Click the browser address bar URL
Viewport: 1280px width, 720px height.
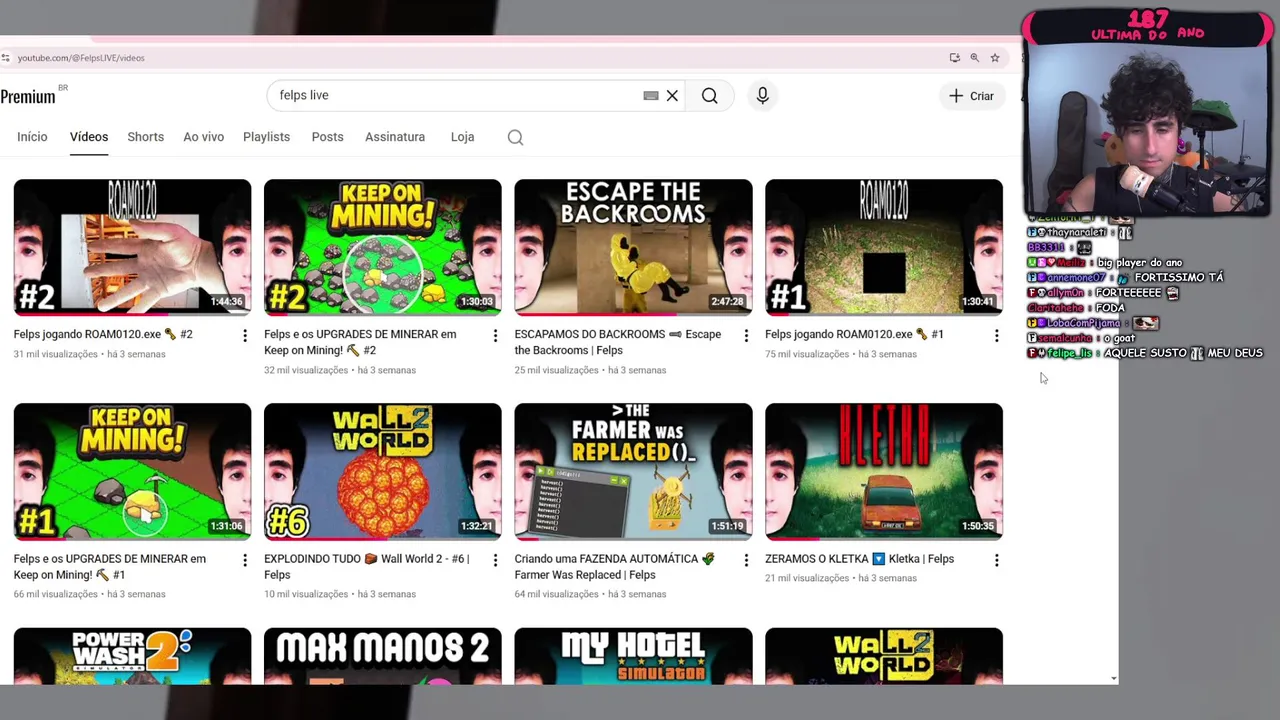tap(81, 58)
